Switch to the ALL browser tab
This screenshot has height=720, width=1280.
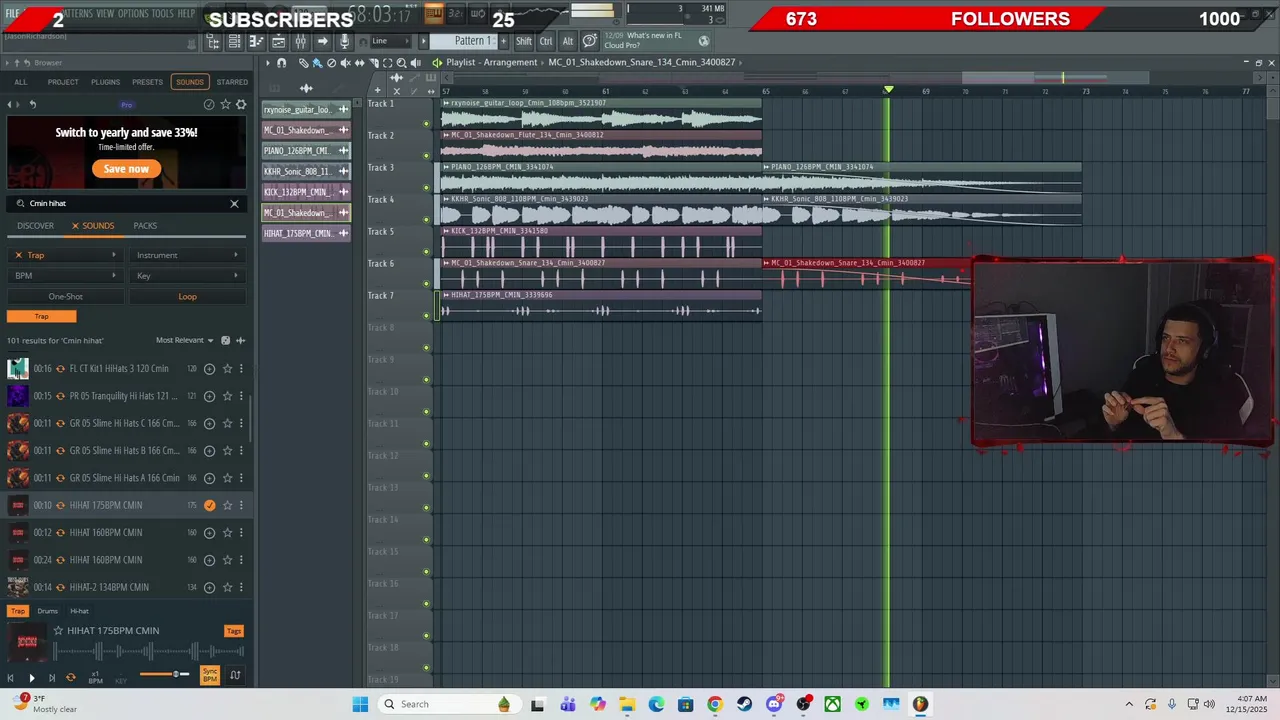(20, 82)
